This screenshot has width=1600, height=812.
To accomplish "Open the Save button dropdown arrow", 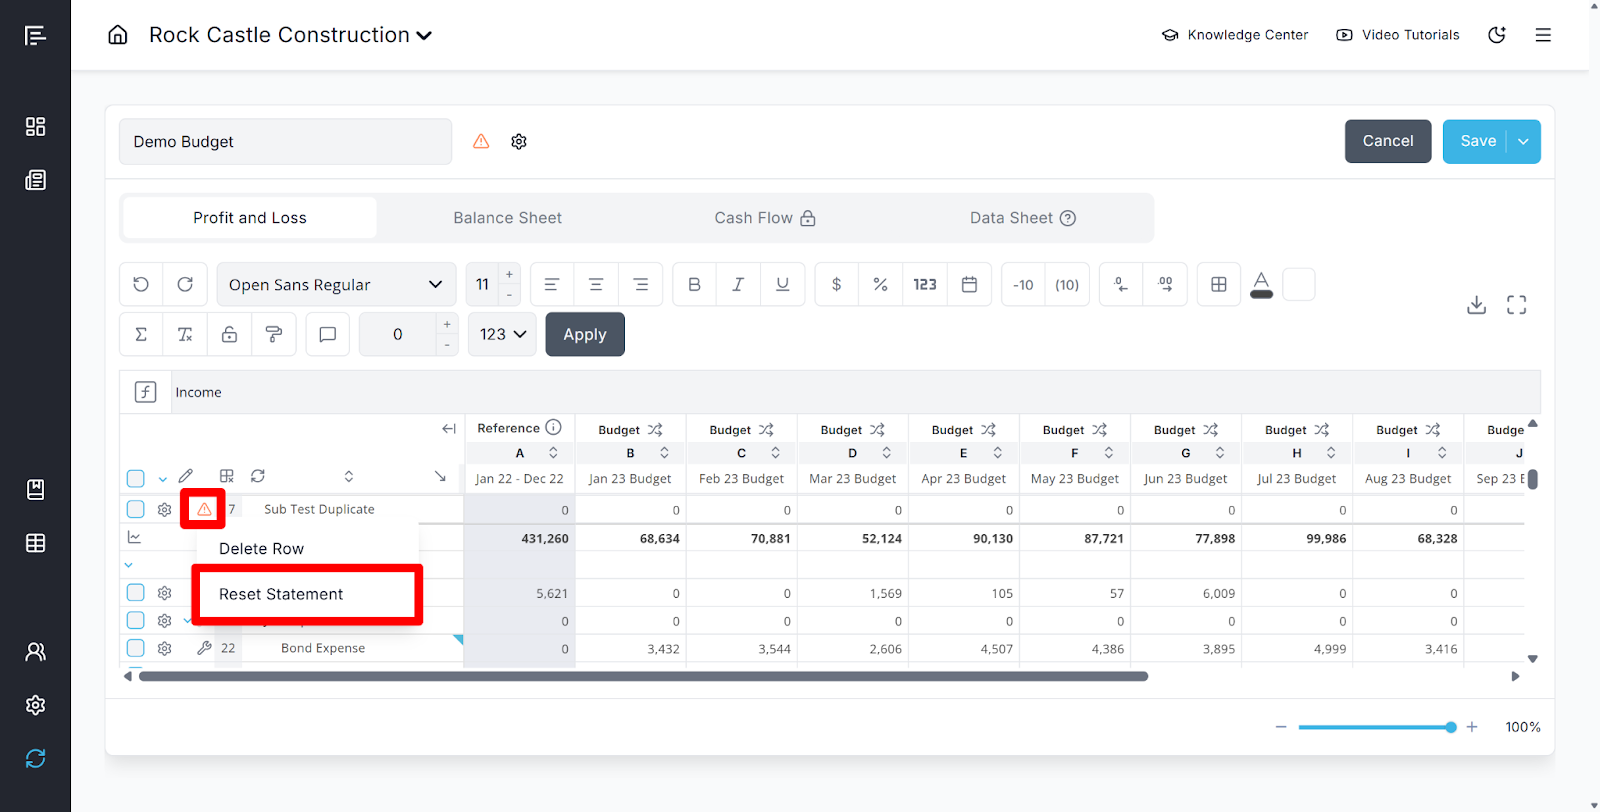I will click(x=1523, y=141).
